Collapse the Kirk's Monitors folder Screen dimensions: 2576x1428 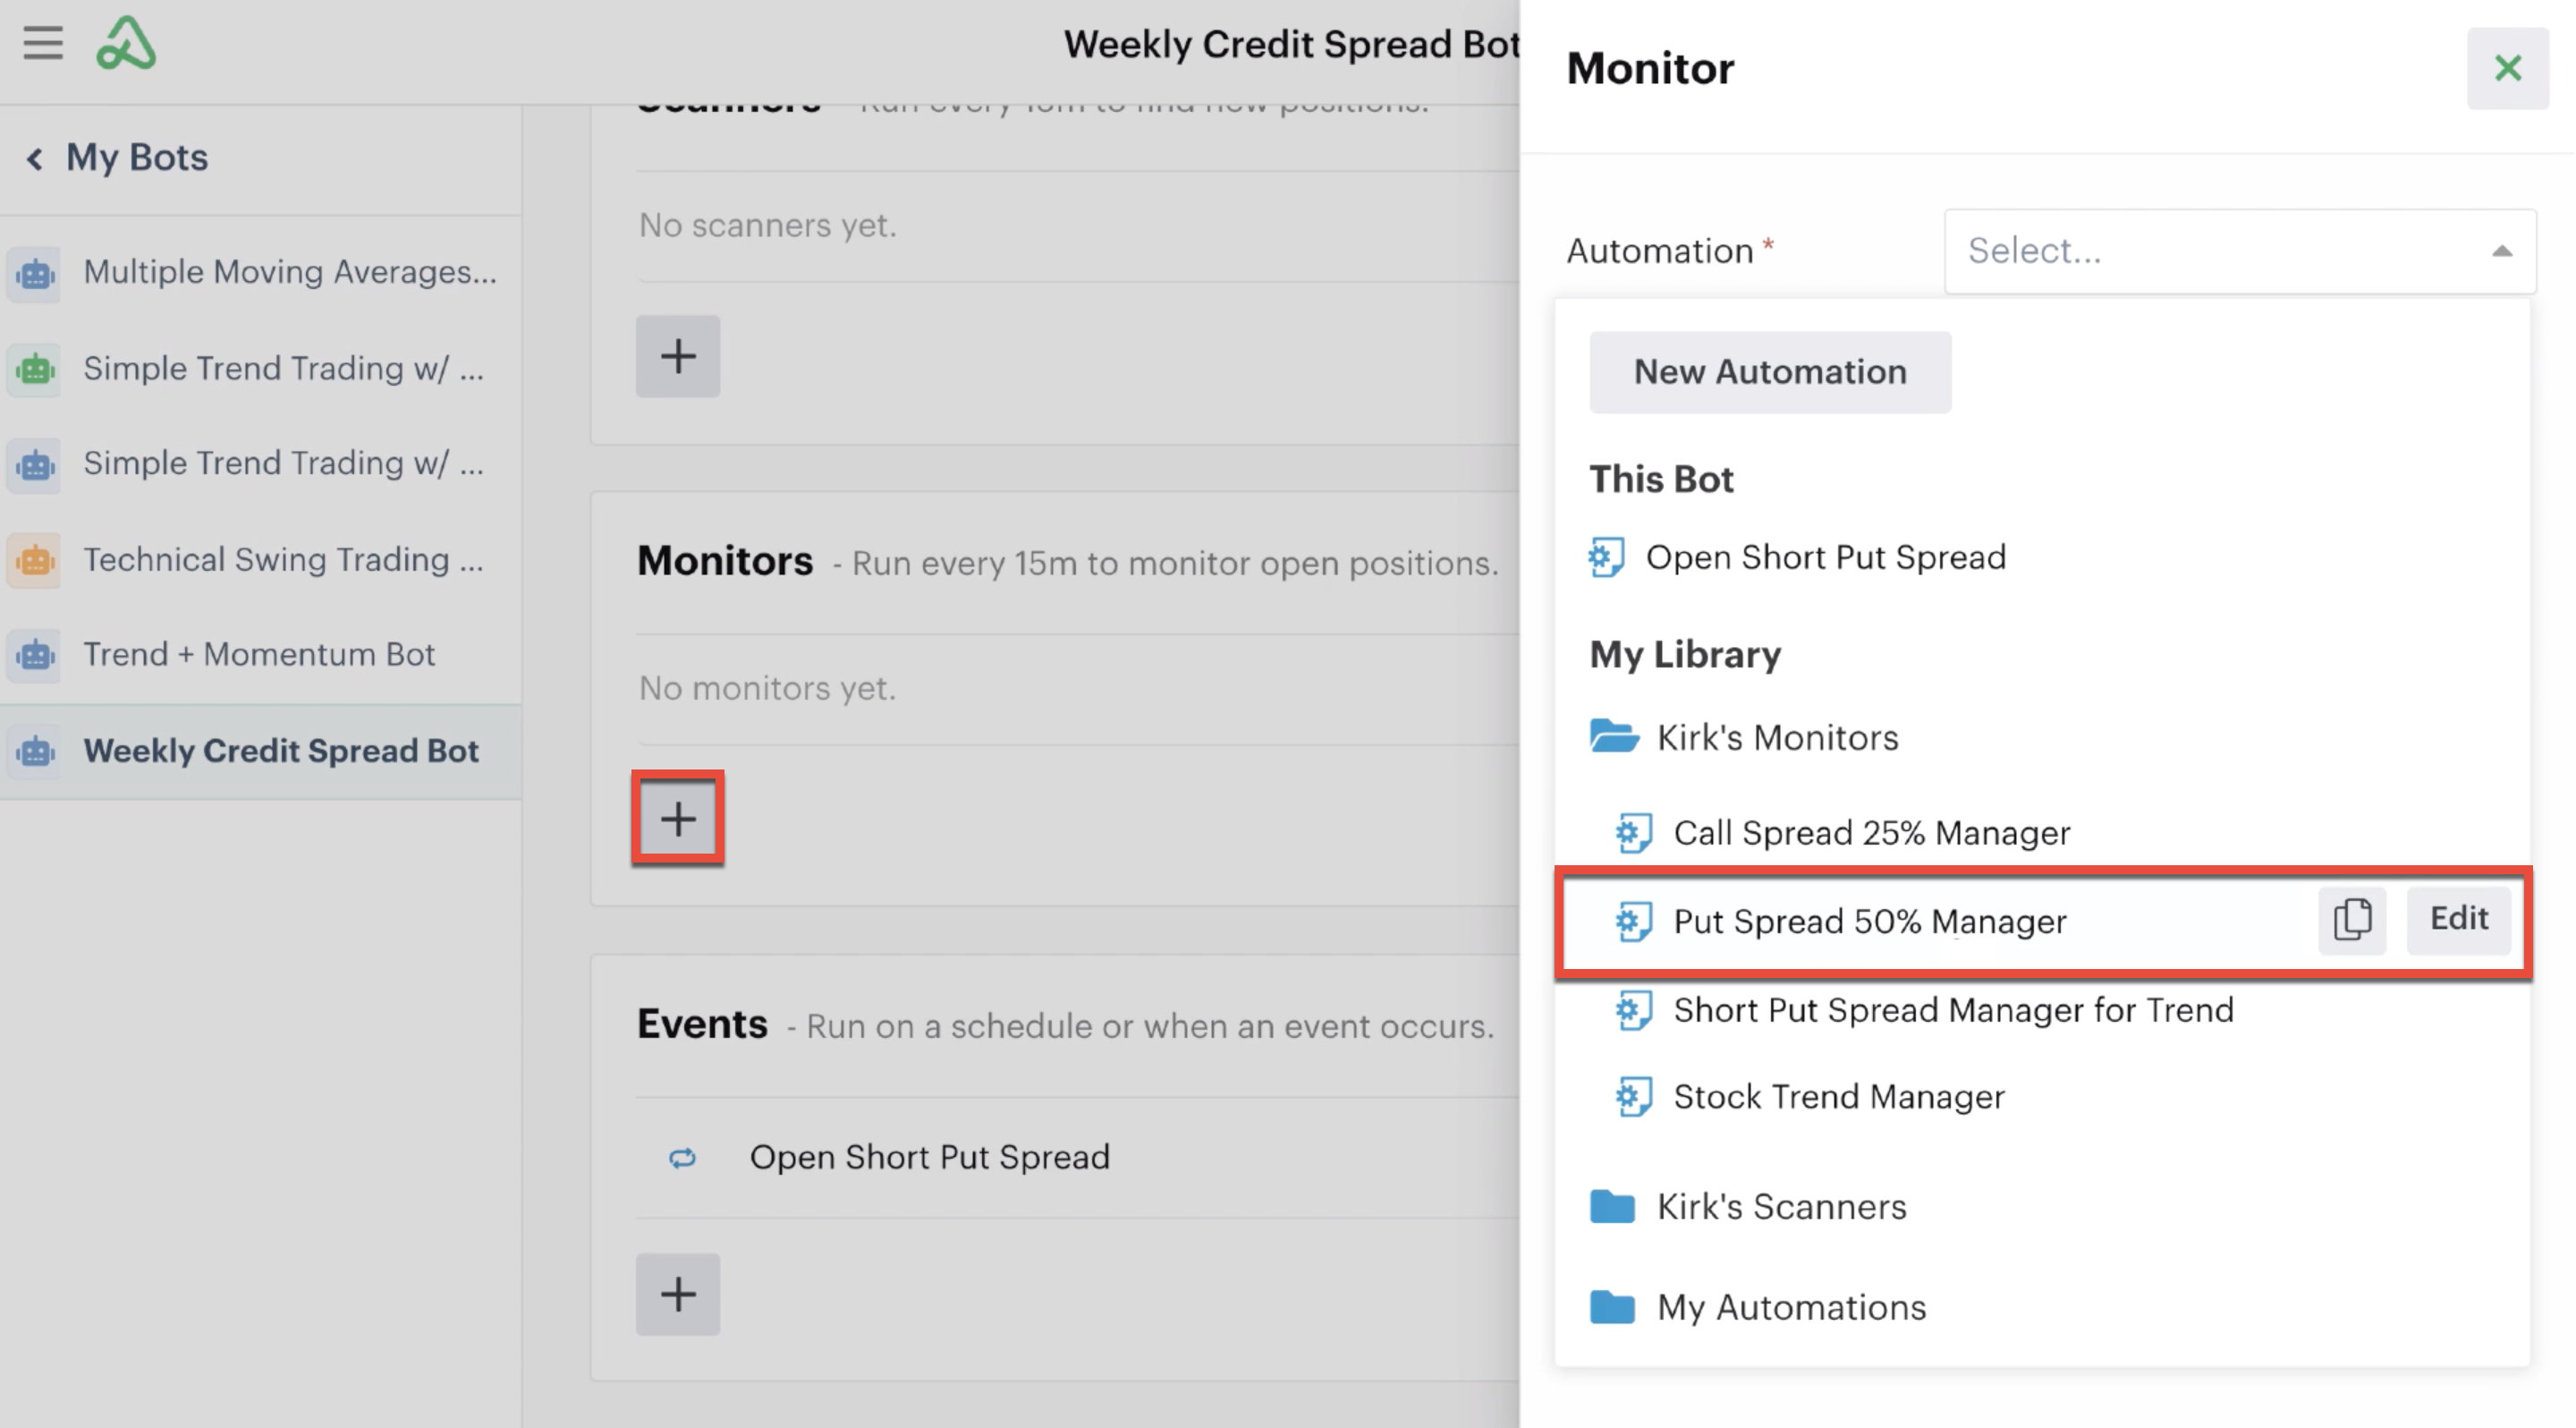1744,738
